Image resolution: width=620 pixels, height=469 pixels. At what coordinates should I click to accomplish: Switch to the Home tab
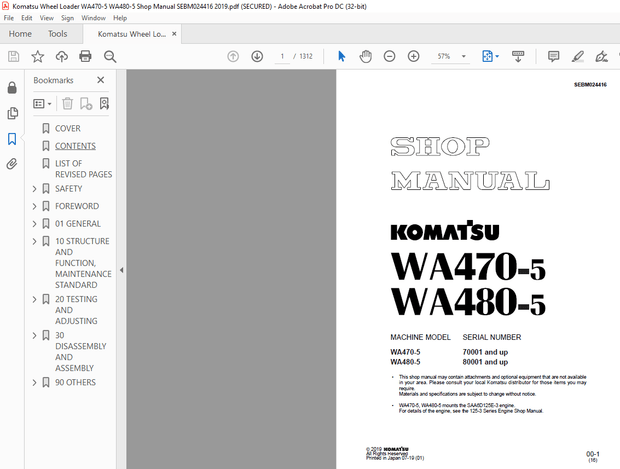point(20,34)
